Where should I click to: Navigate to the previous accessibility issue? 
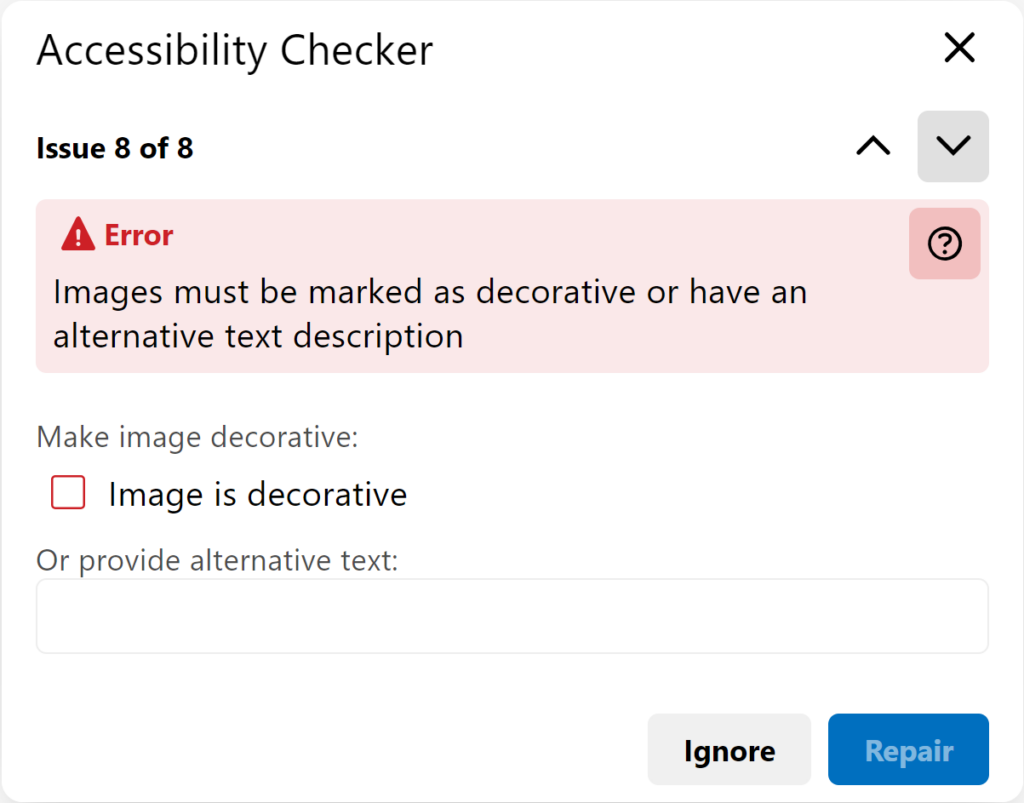(x=872, y=146)
